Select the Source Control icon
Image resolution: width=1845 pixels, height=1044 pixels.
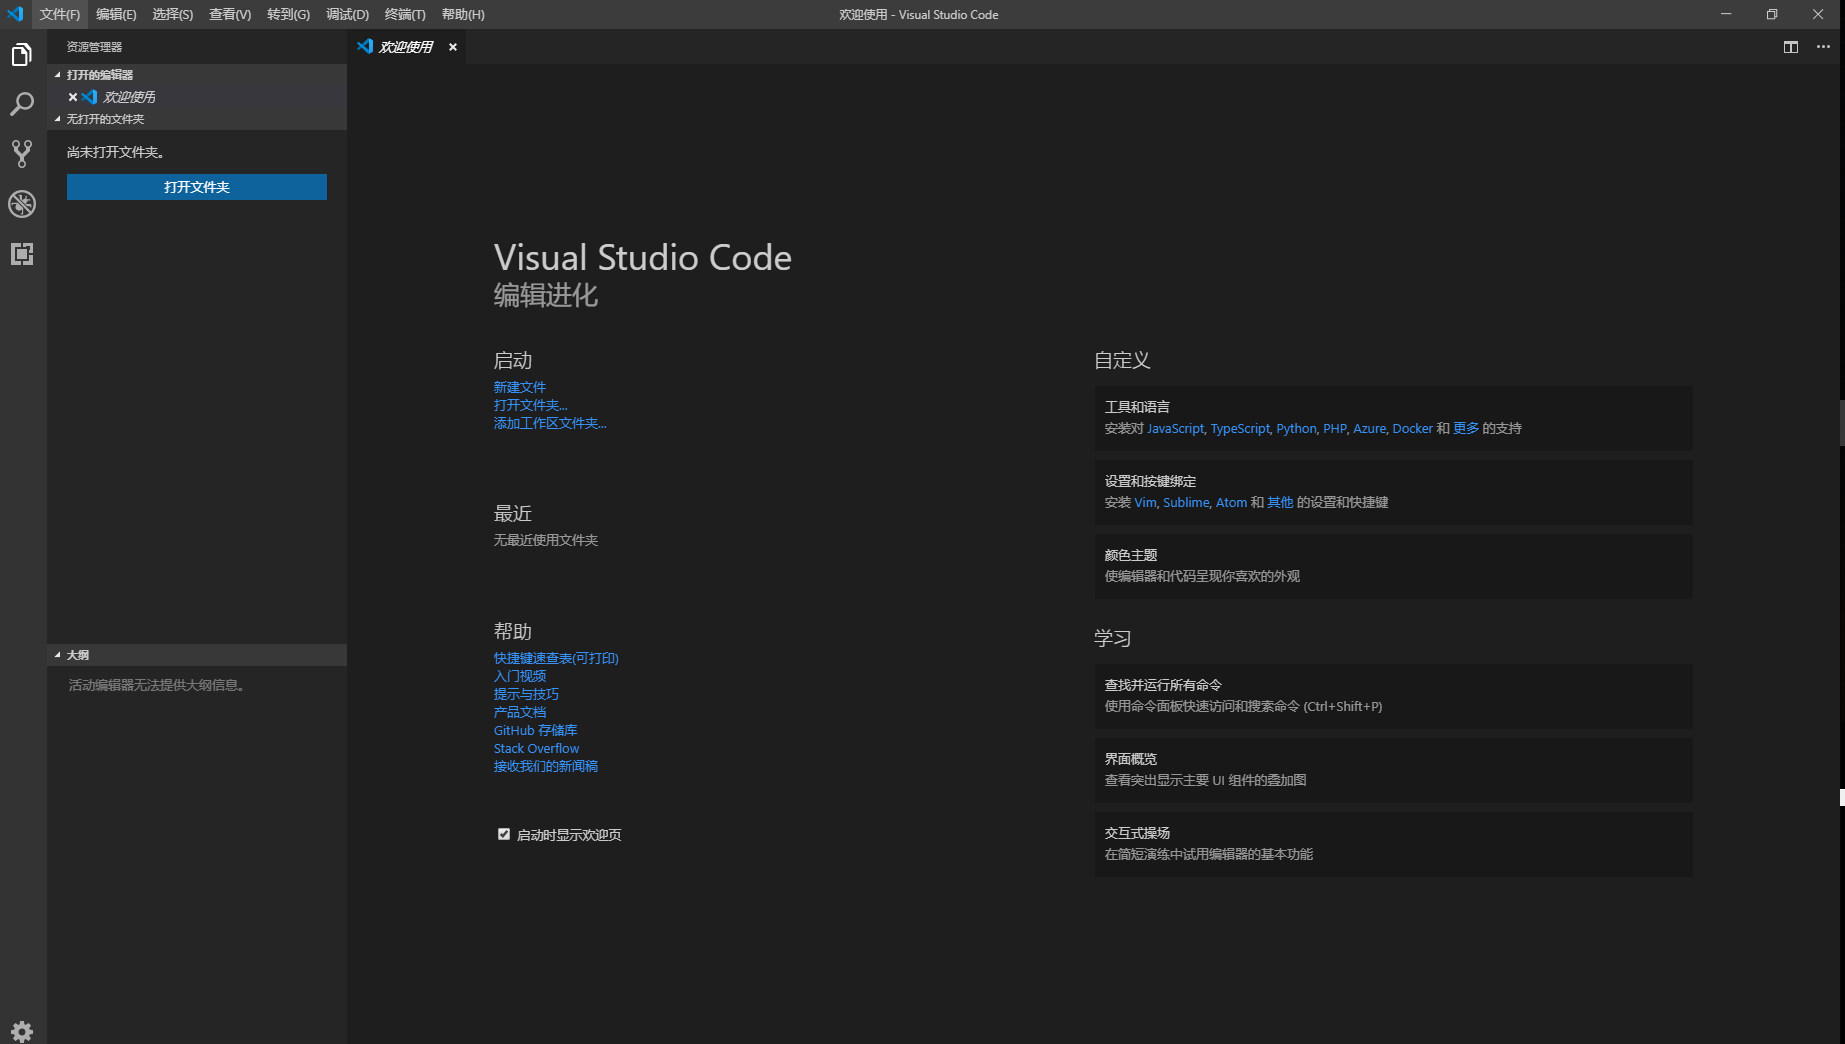(x=21, y=153)
